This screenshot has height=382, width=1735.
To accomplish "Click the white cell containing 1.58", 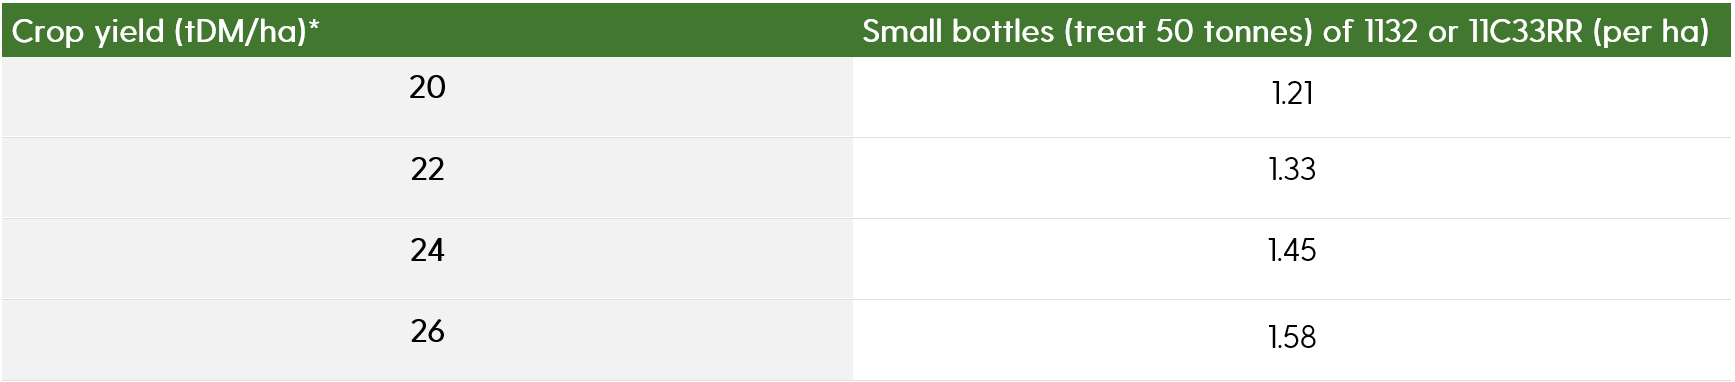I will [x=1292, y=340].
